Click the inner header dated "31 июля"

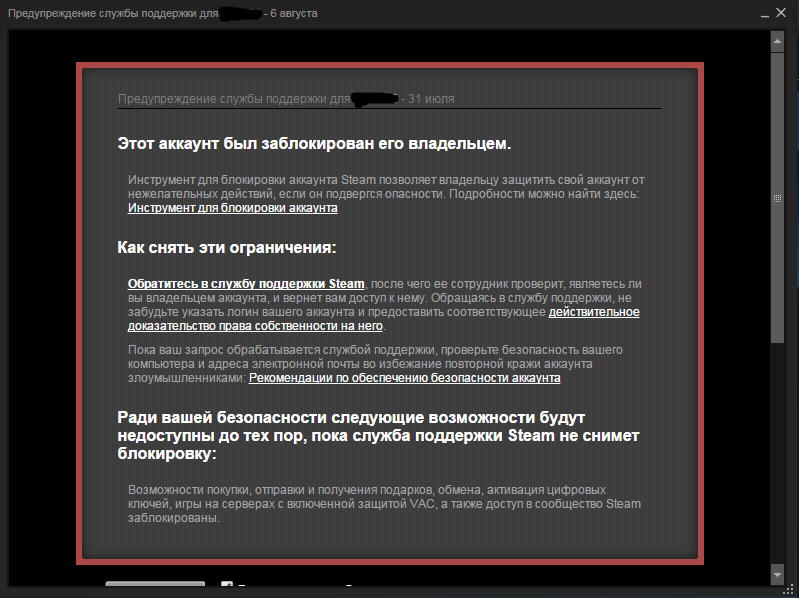click(286, 99)
